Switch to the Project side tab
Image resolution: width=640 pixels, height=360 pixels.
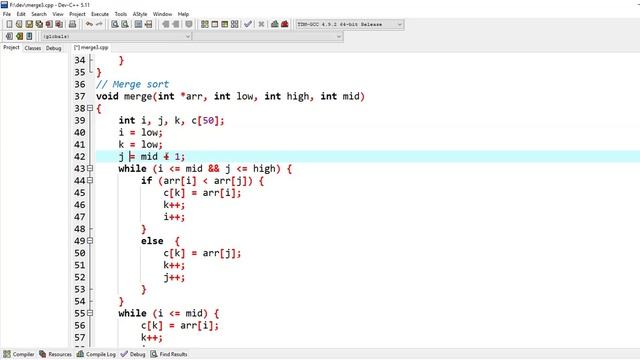tap(11, 48)
